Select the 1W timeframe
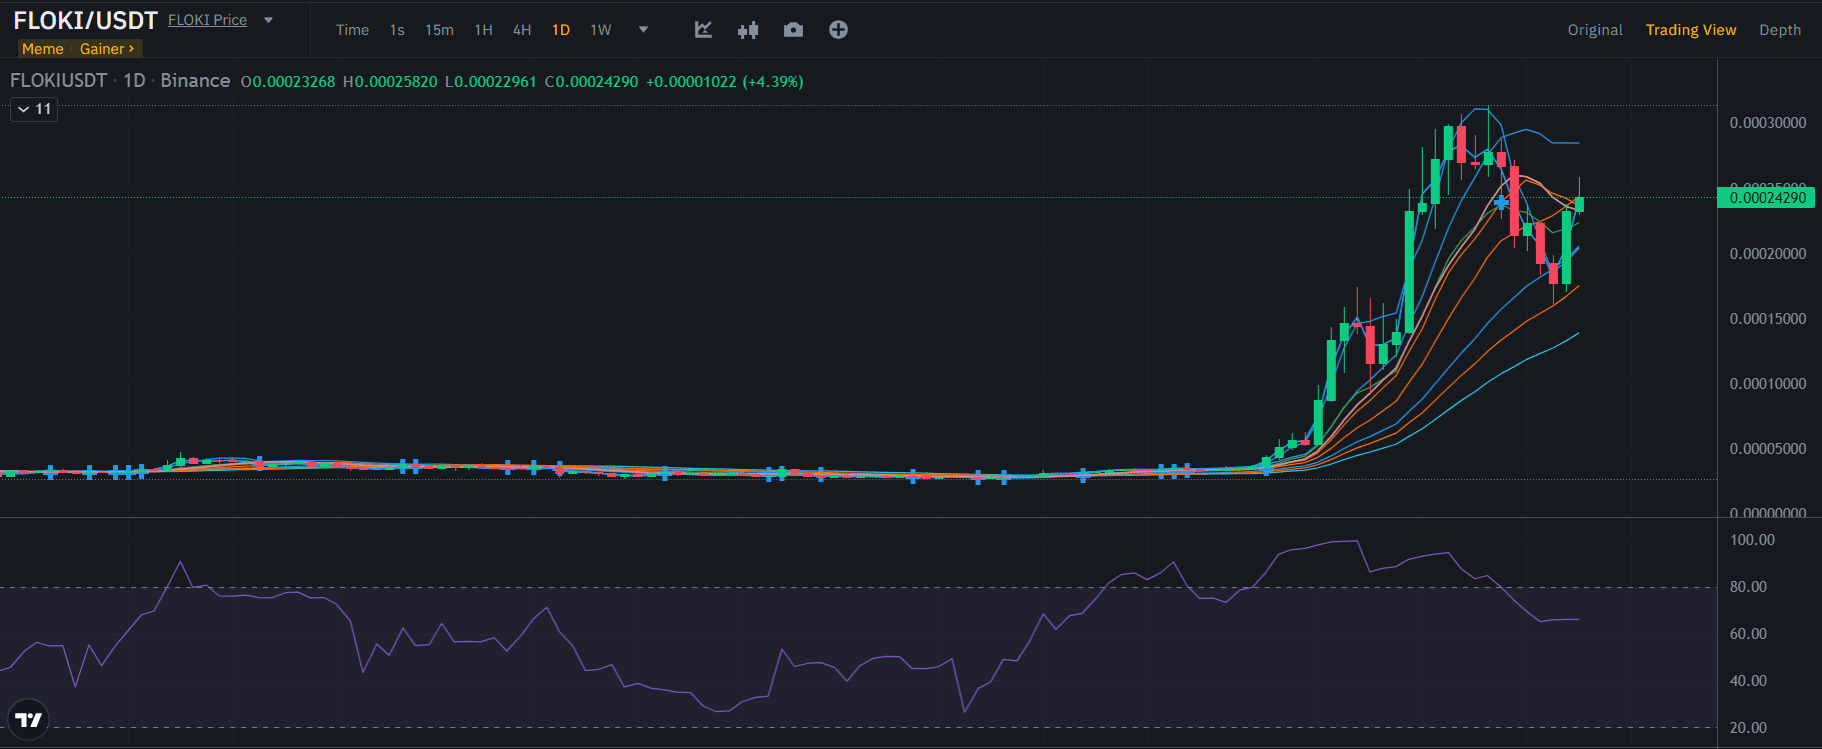The image size is (1822, 749). click(600, 30)
